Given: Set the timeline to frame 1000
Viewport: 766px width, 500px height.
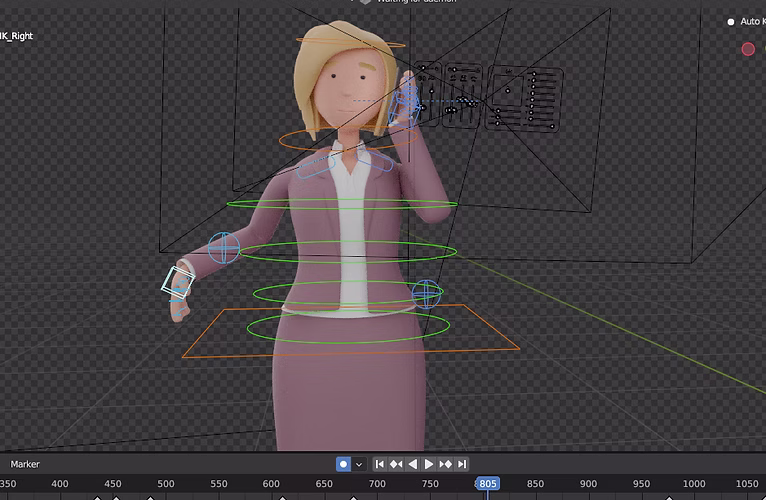Looking at the screenshot, I should pyautogui.click(x=694, y=484).
